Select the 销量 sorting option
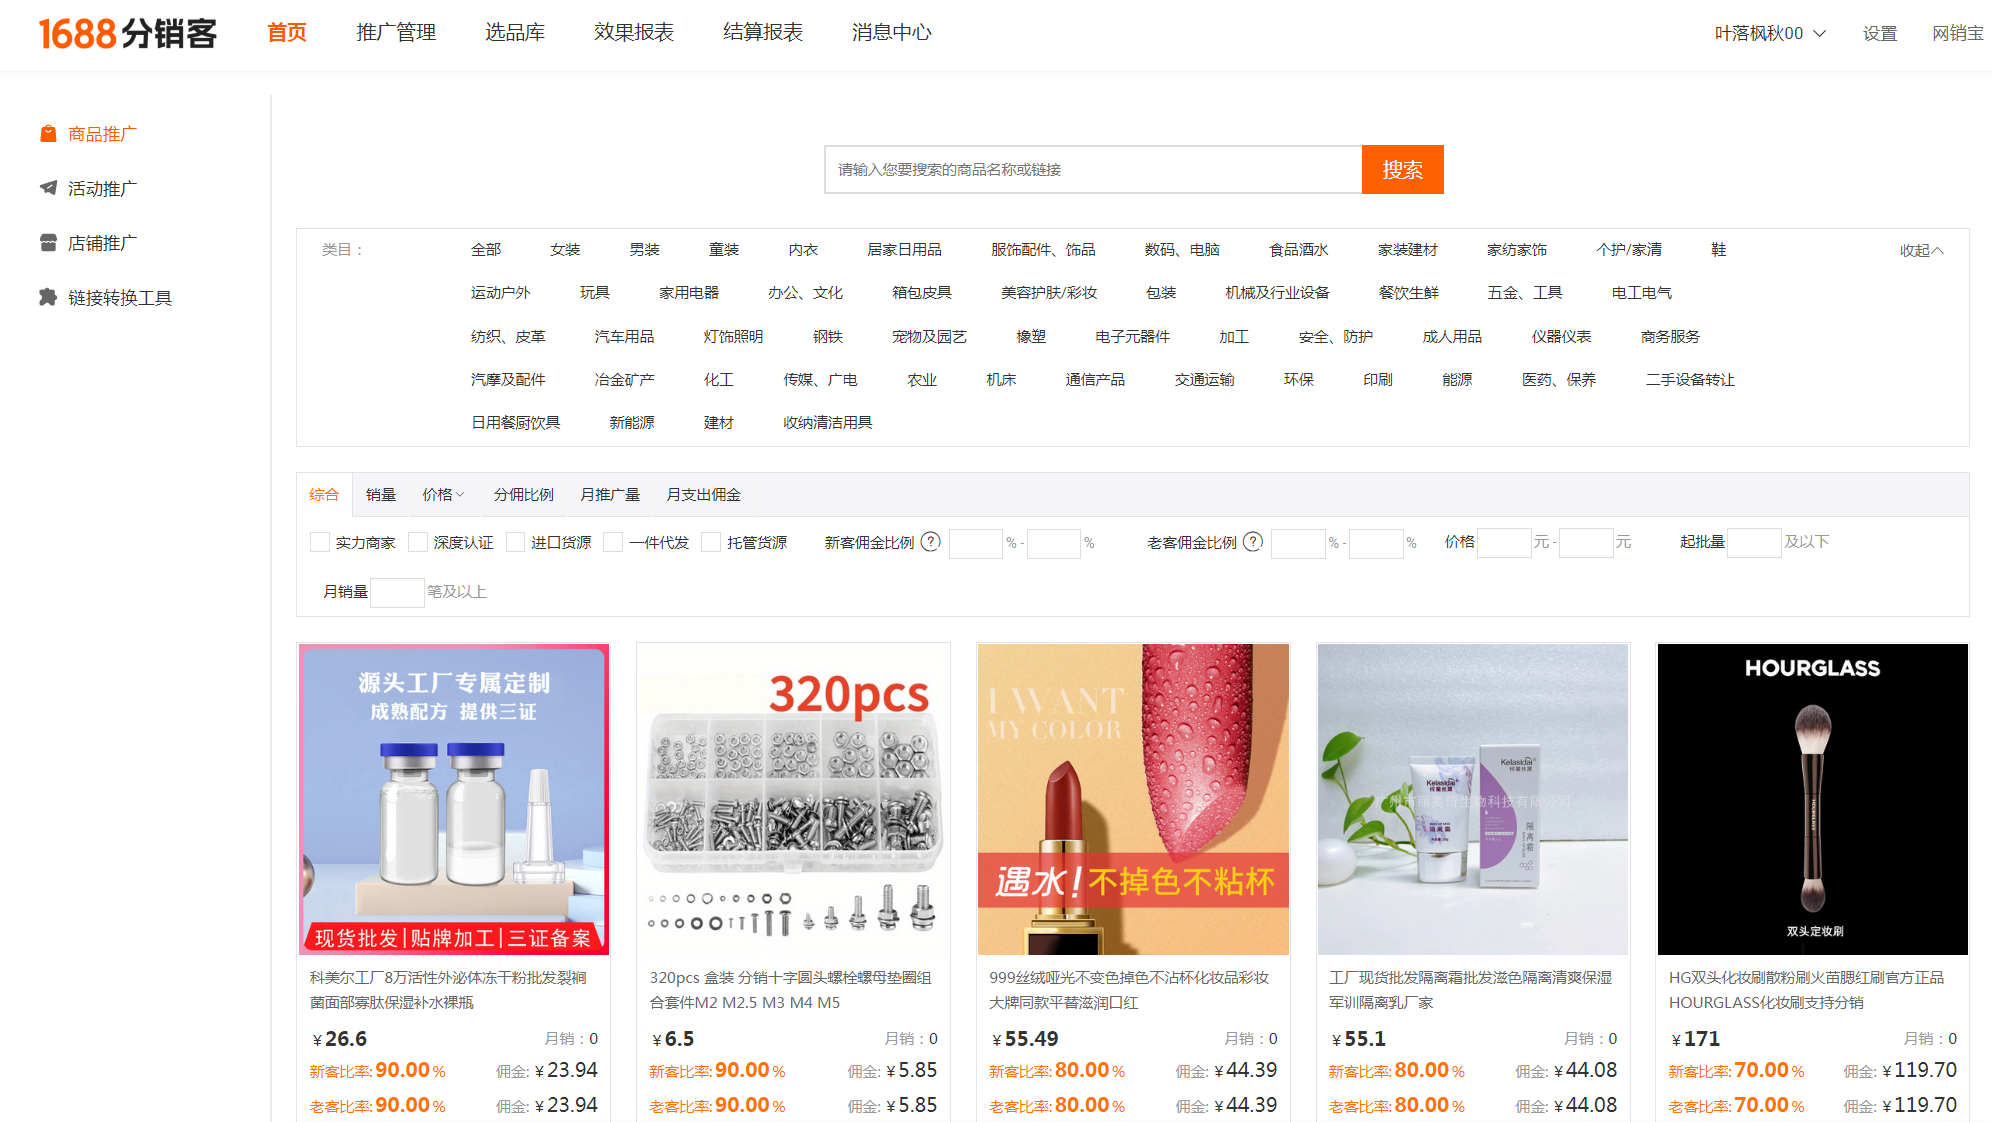The width and height of the screenshot is (1992, 1122). tap(381, 494)
